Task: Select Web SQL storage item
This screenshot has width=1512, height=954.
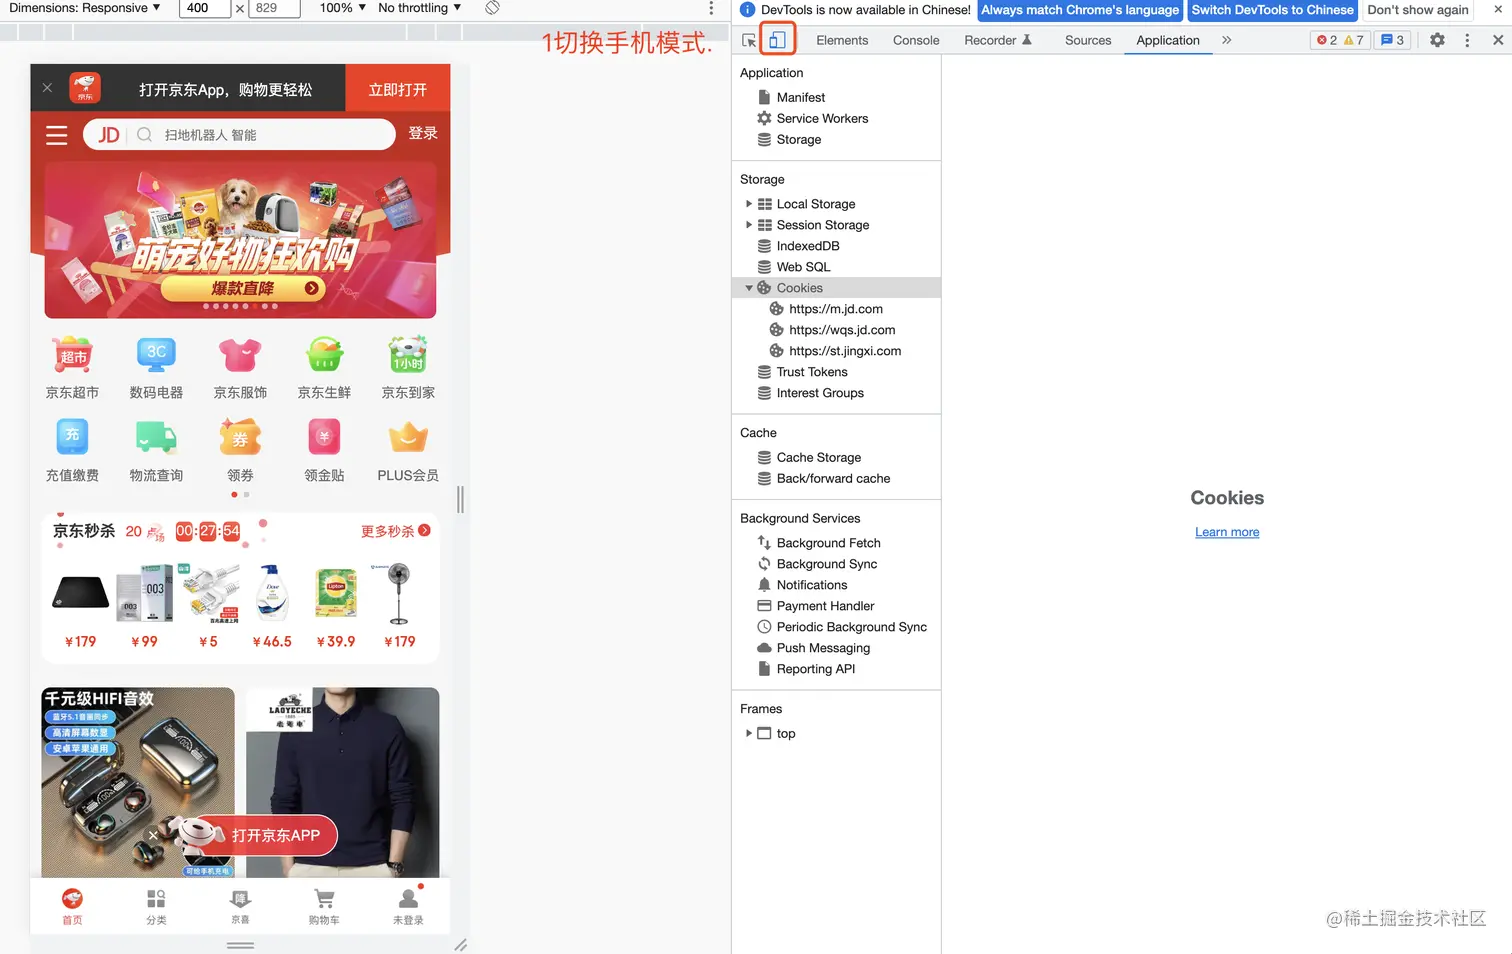Action: 803,267
